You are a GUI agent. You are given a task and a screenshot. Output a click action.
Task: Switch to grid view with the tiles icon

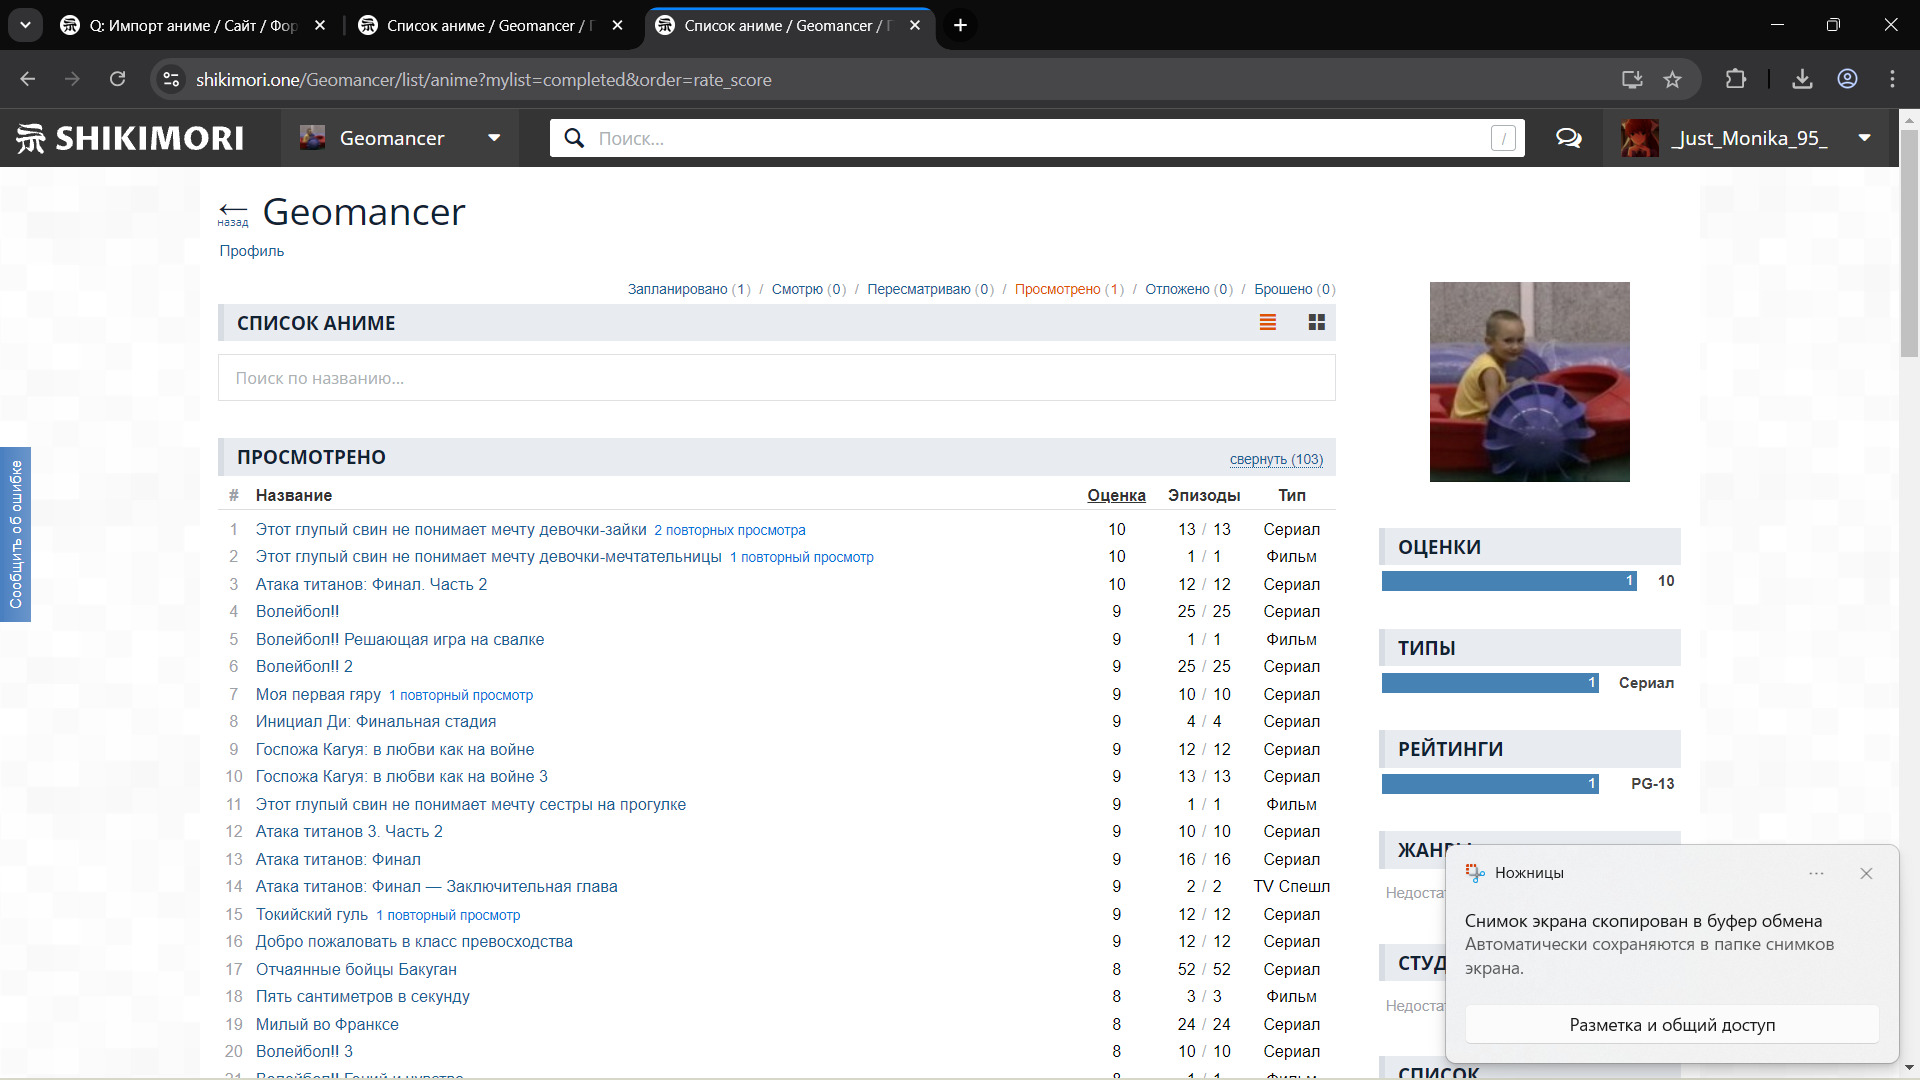pyautogui.click(x=1316, y=322)
